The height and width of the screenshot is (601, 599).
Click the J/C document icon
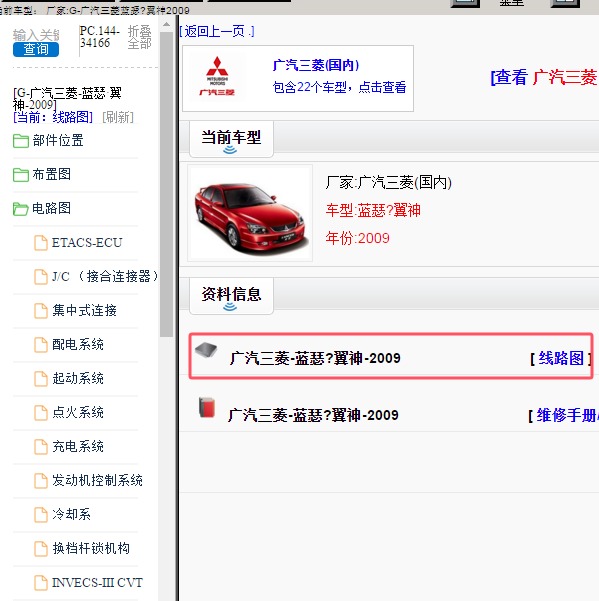41,277
